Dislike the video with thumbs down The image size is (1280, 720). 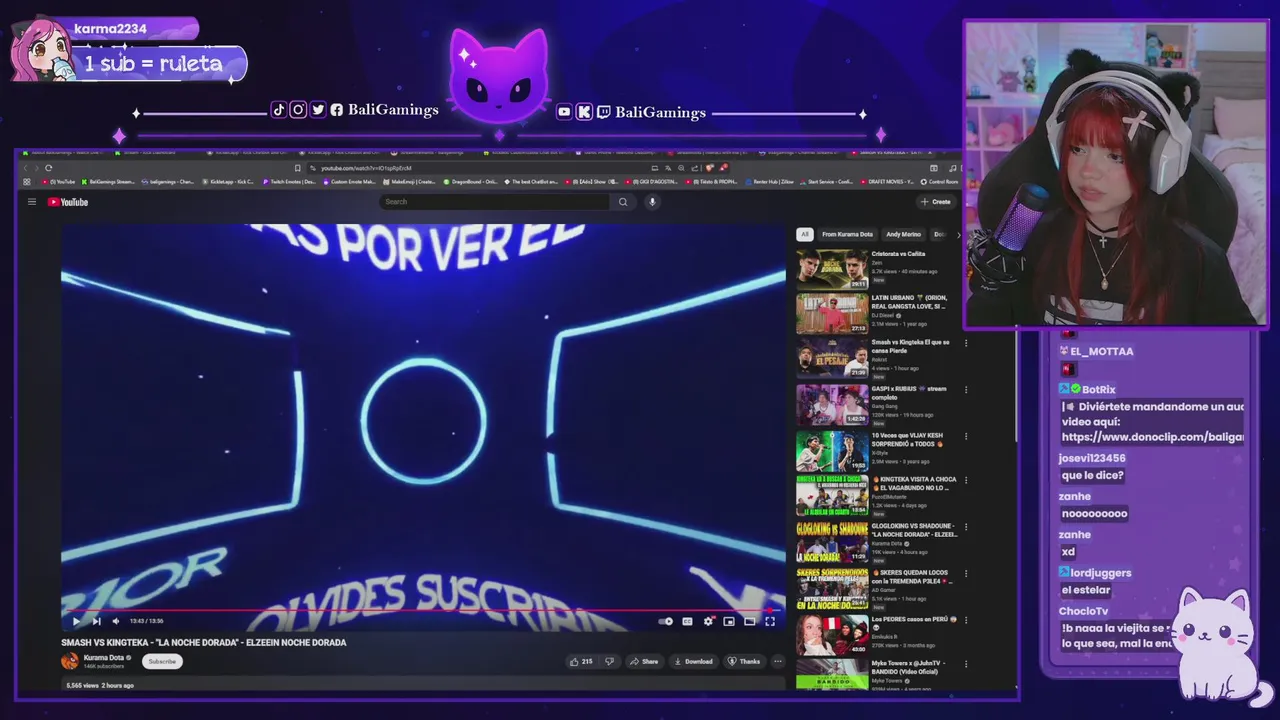[609, 661]
